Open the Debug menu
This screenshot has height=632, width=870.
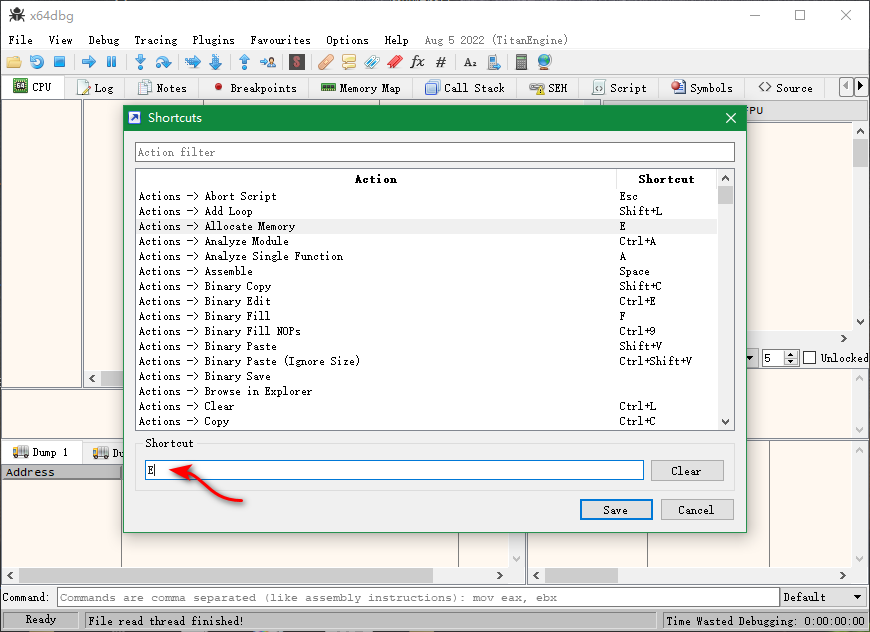[104, 40]
